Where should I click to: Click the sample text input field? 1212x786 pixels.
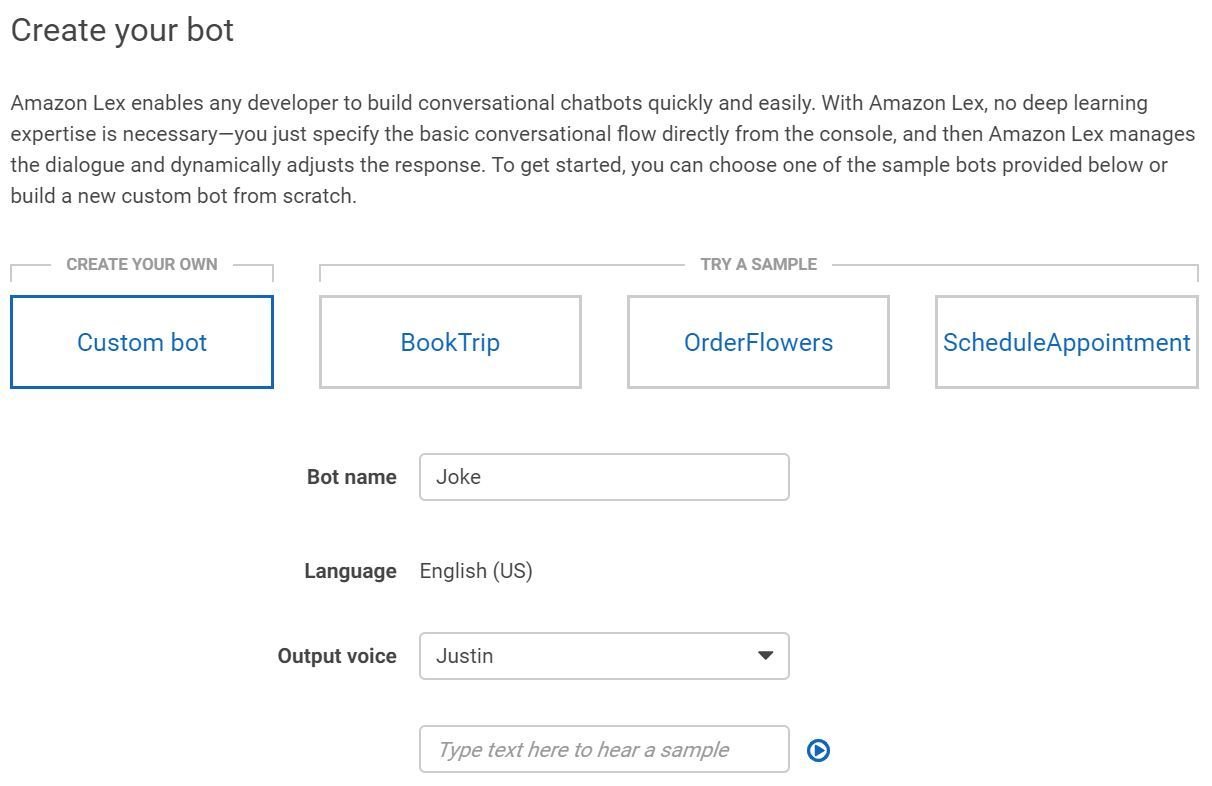[x=604, y=750]
